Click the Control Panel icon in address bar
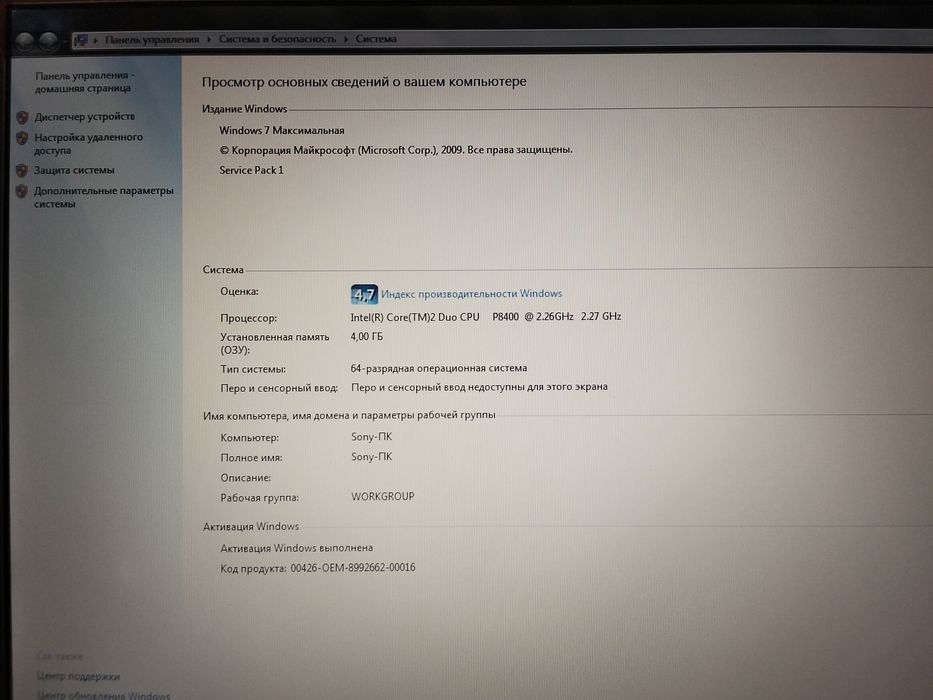Image resolution: width=933 pixels, height=700 pixels. (x=81, y=40)
